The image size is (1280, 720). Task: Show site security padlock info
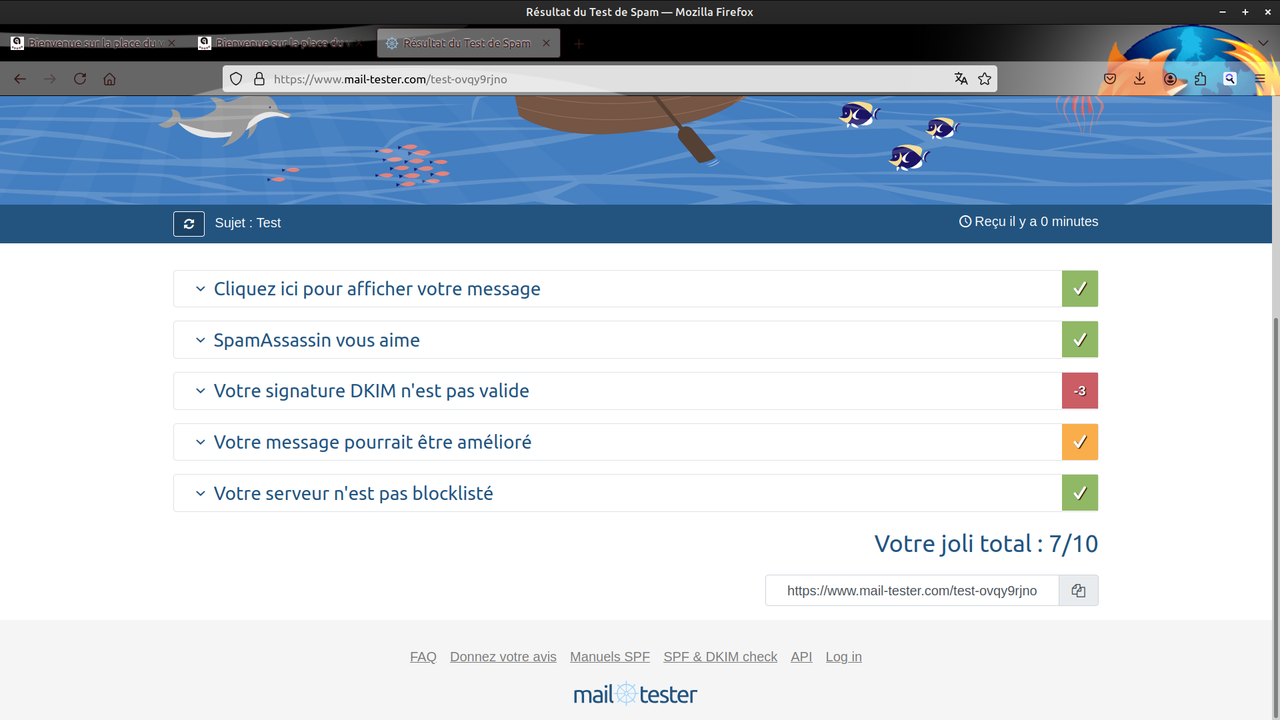coord(258,79)
